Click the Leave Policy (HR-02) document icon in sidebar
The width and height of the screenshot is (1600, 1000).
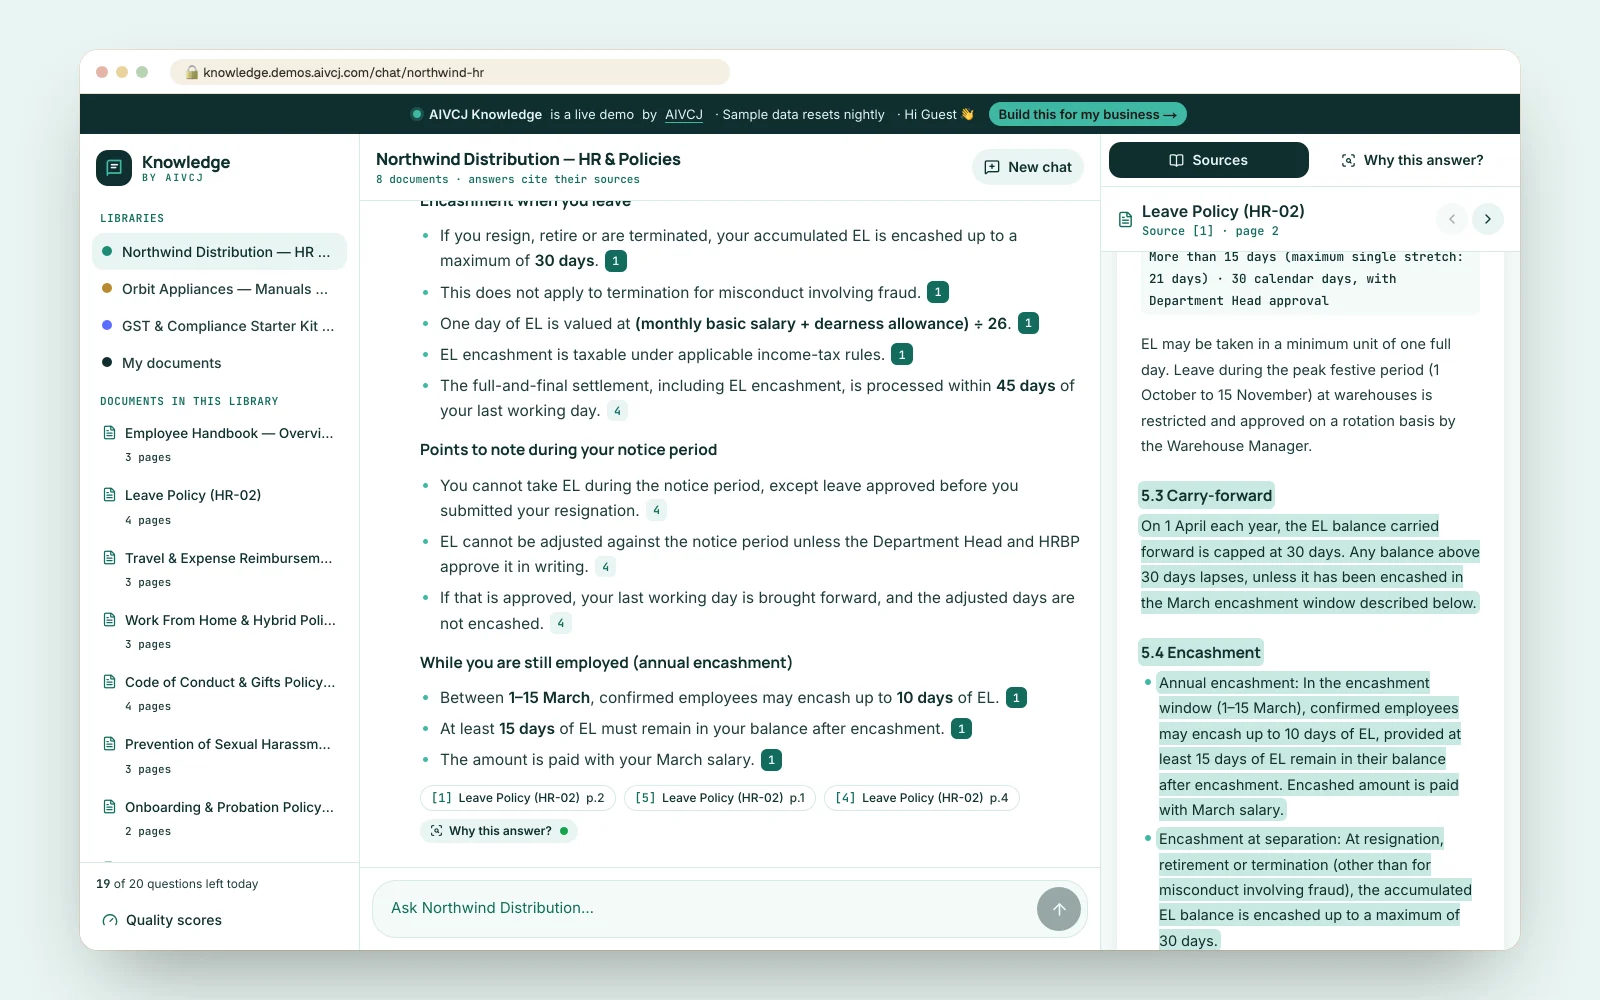tap(110, 495)
